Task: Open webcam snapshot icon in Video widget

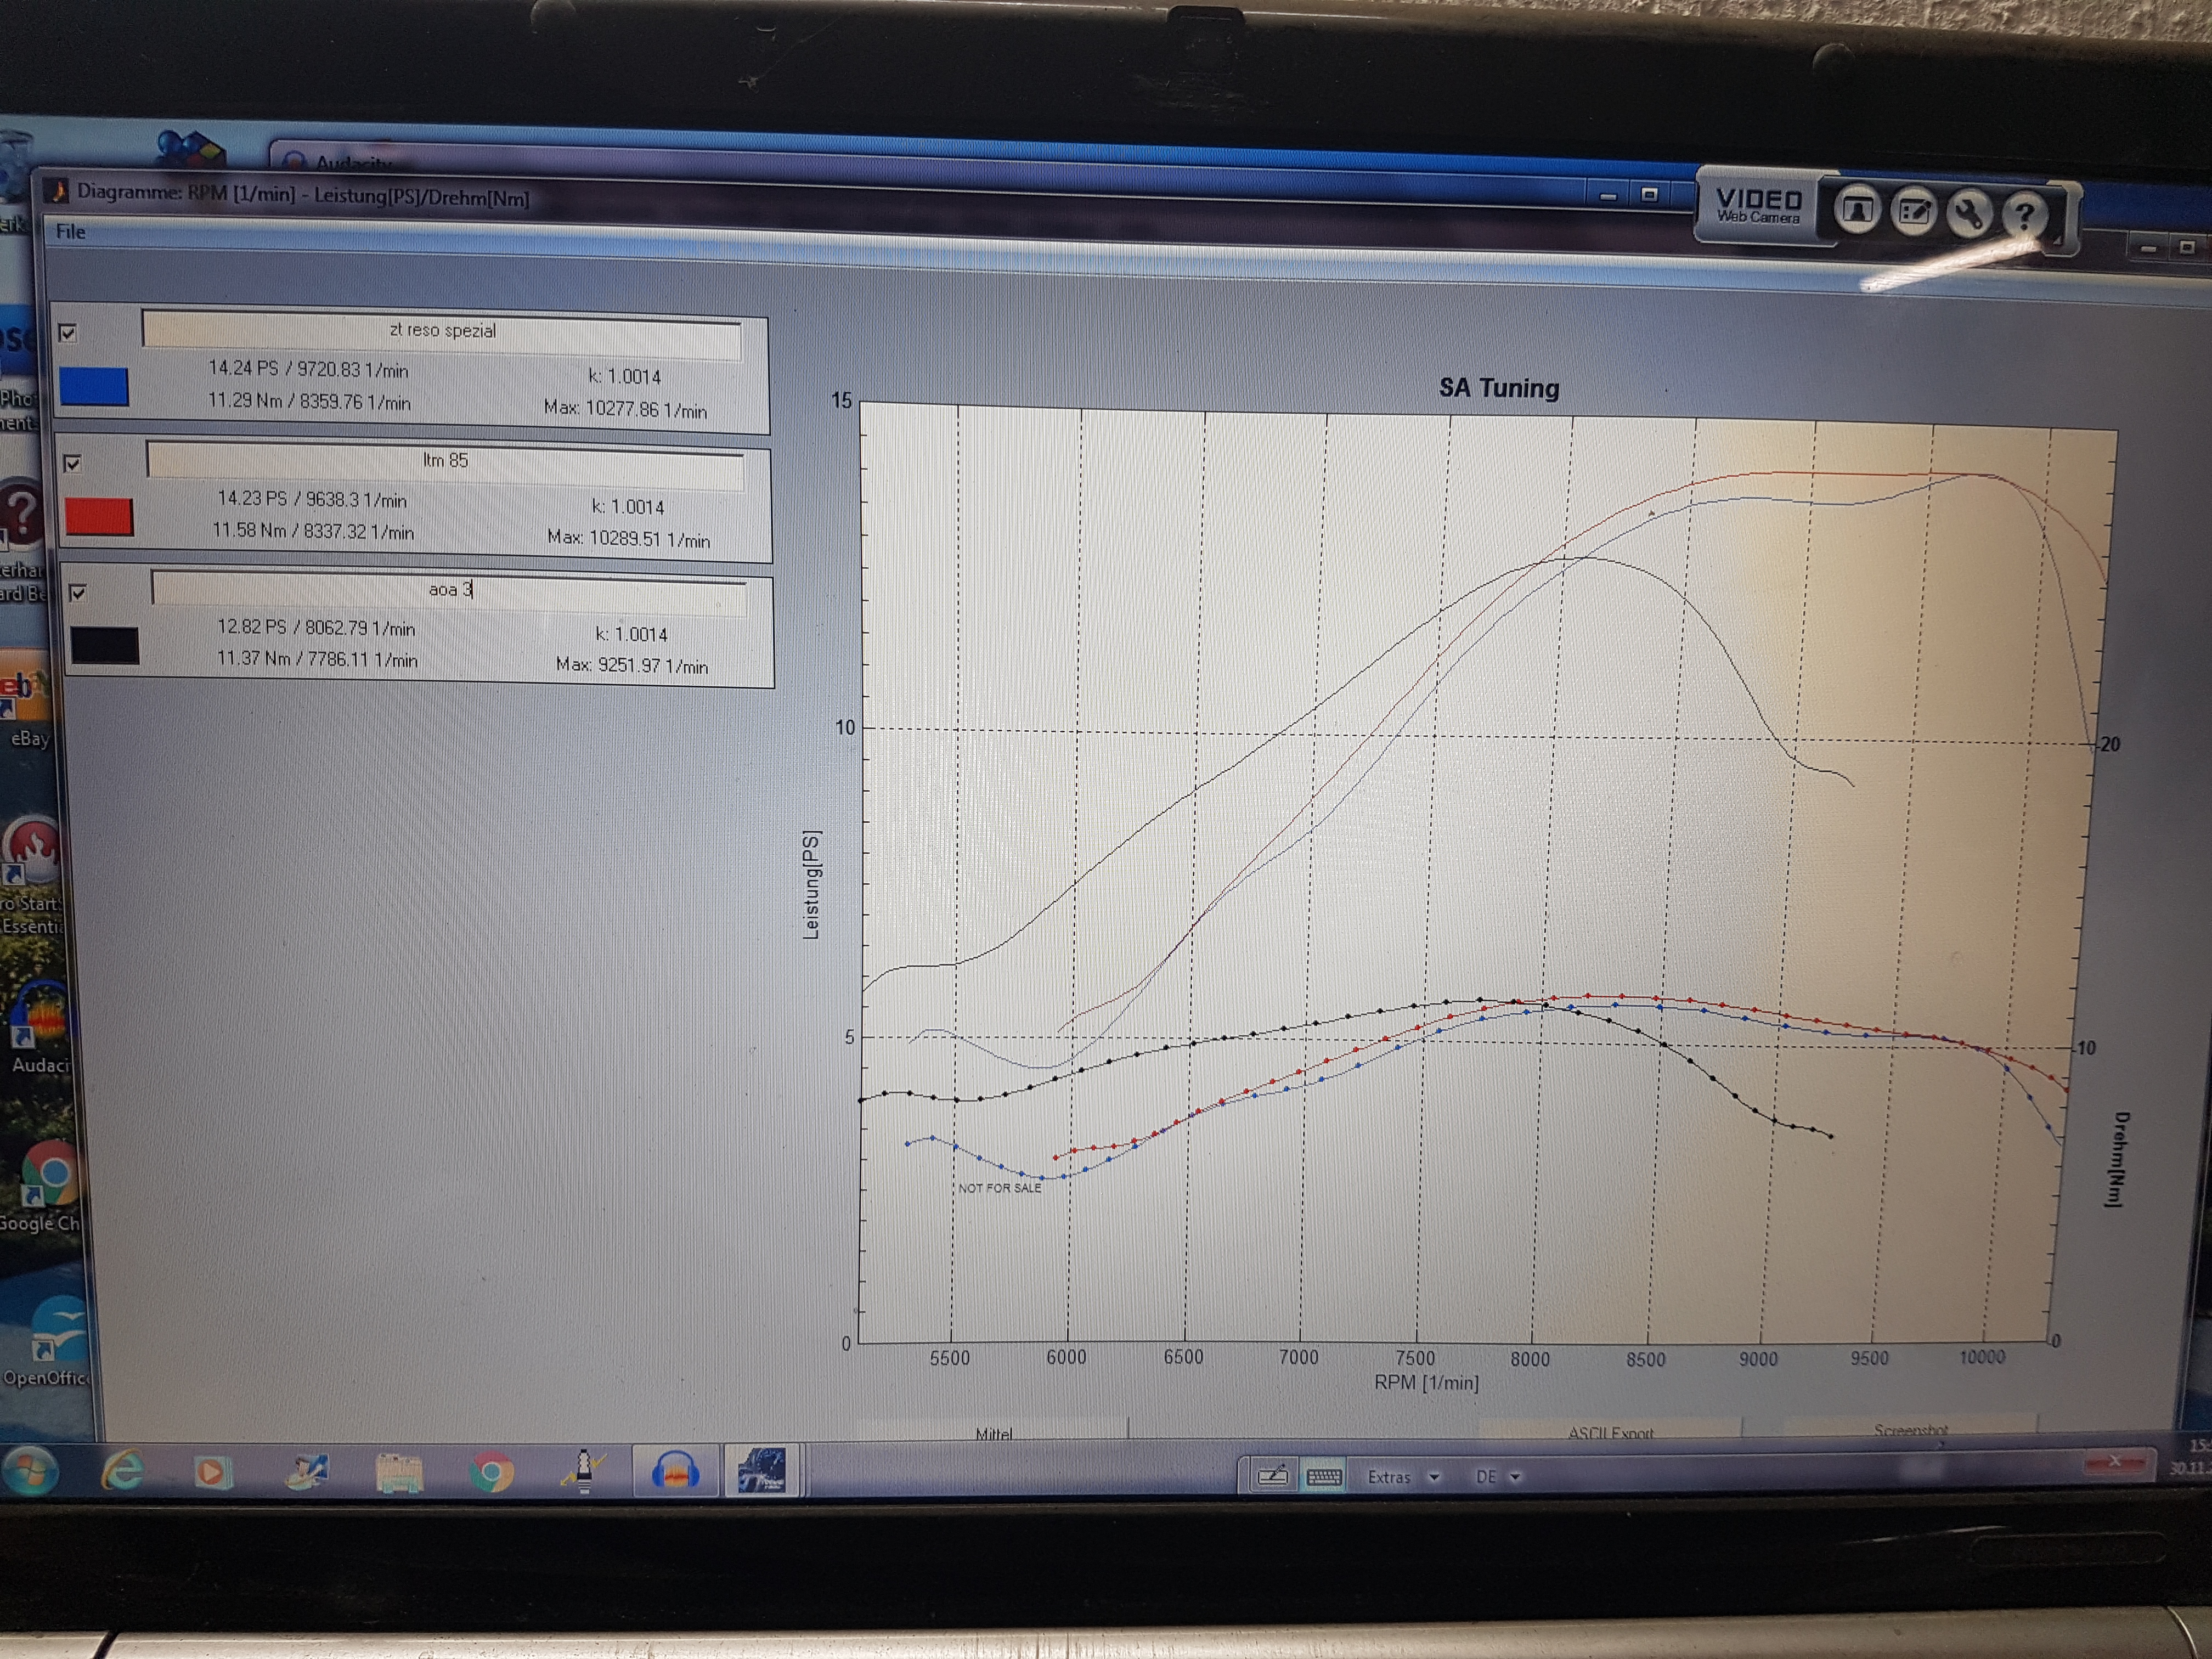Action: [x=1857, y=210]
